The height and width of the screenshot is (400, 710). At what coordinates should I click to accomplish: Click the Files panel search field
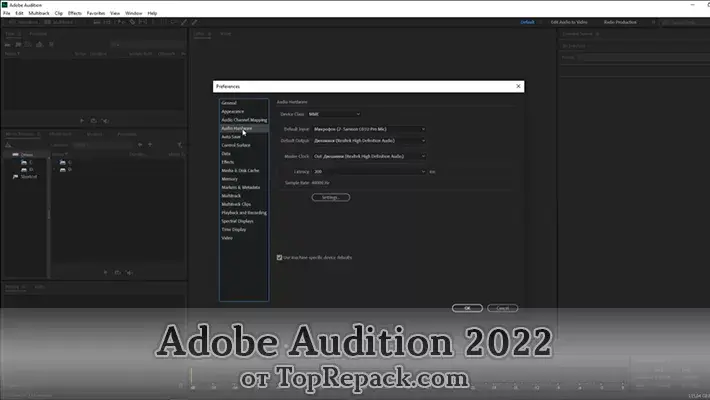point(147,44)
